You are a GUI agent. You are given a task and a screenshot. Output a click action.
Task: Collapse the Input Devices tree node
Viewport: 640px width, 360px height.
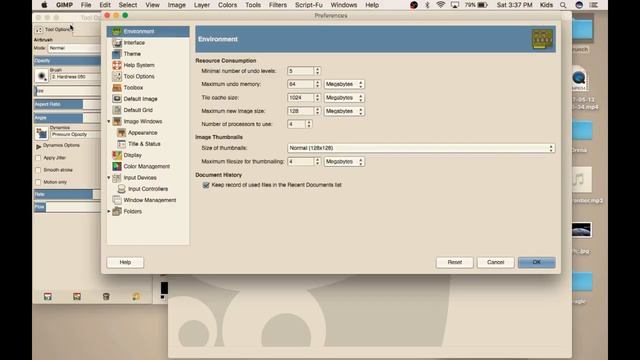click(109, 178)
